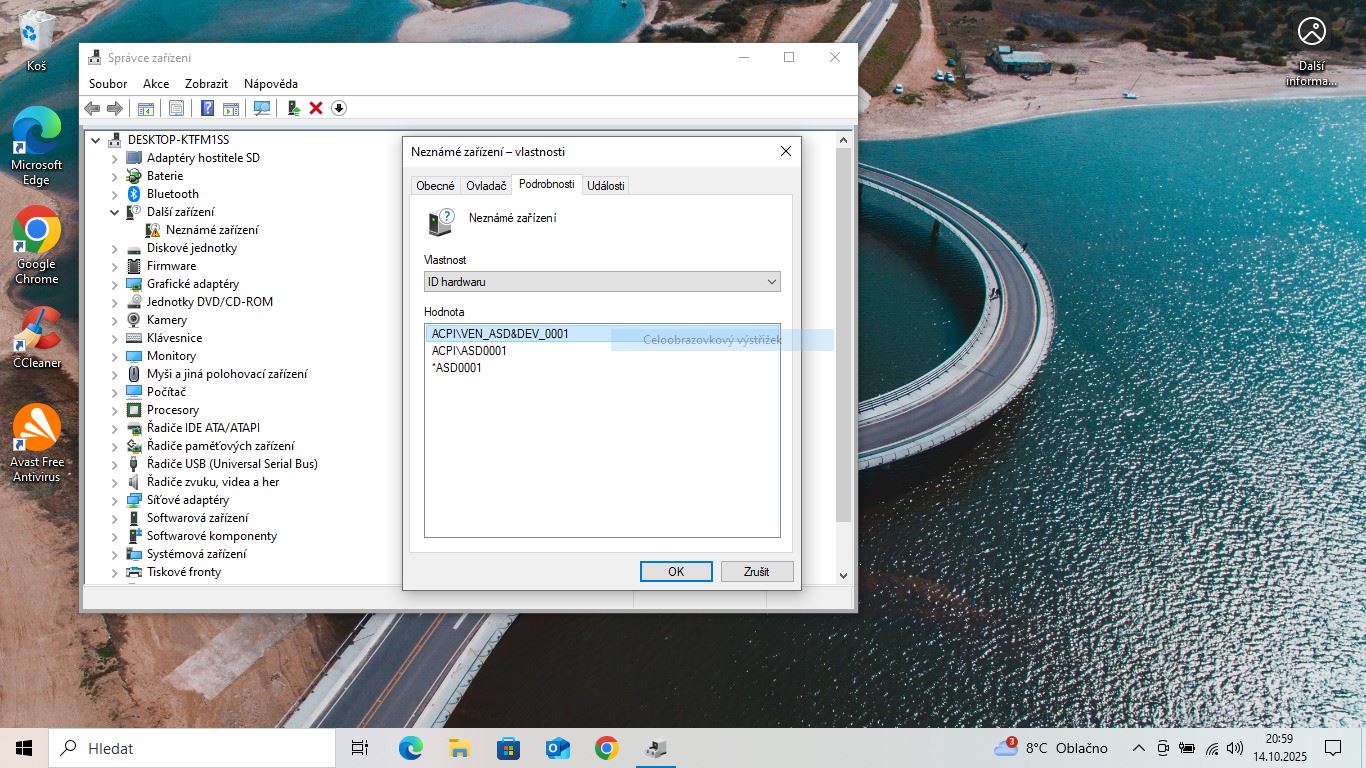Disable device with the down-arrow icon
Image resolution: width=1366 pixels, height=768 pixels.
tap(339, 108)
